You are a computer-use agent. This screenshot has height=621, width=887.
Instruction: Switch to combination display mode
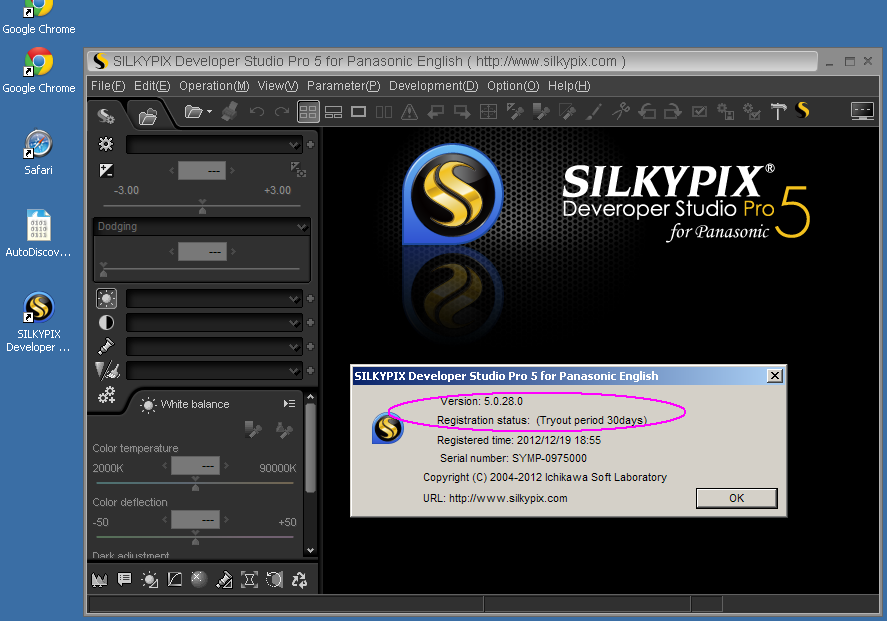tap(333, 112)
